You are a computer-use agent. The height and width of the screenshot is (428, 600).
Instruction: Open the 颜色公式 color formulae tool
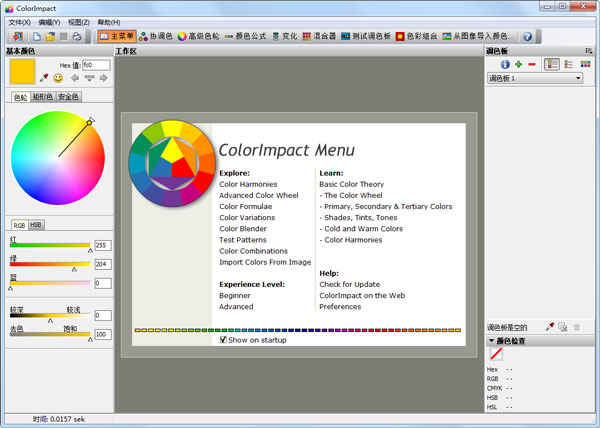click(x=245, y=36)
